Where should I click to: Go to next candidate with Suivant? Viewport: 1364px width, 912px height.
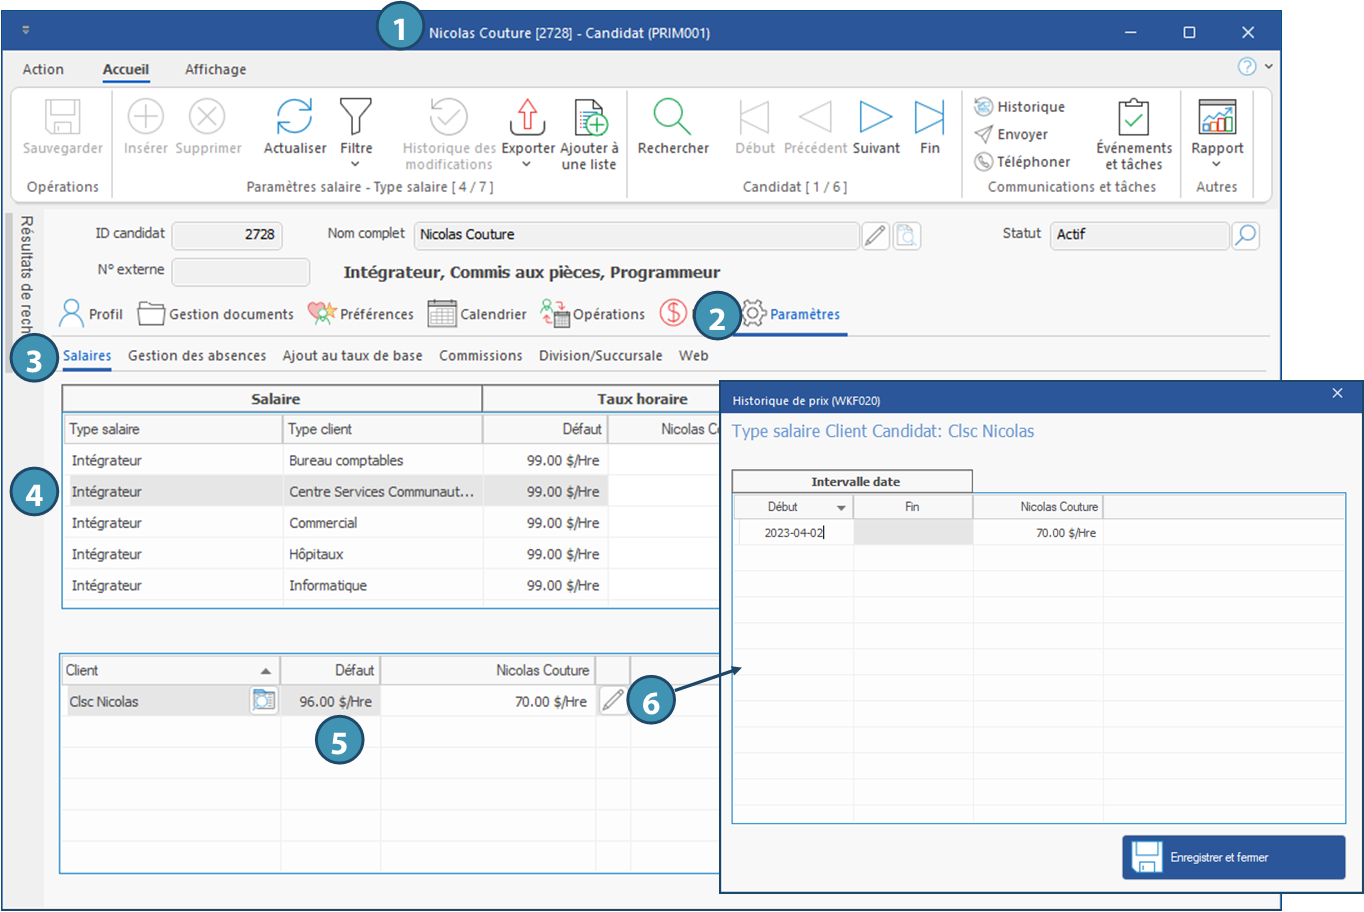(x=876, y=118)
